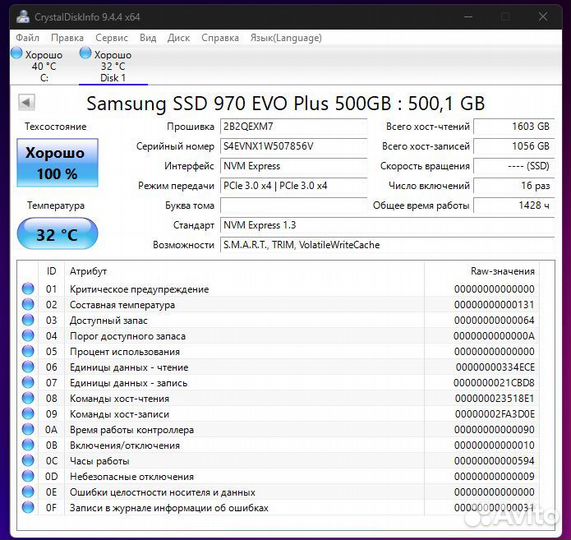Click status orb for Ошибки целостности носителя row
This screenshot has width=571, height=540.
[x=28, y=492]
